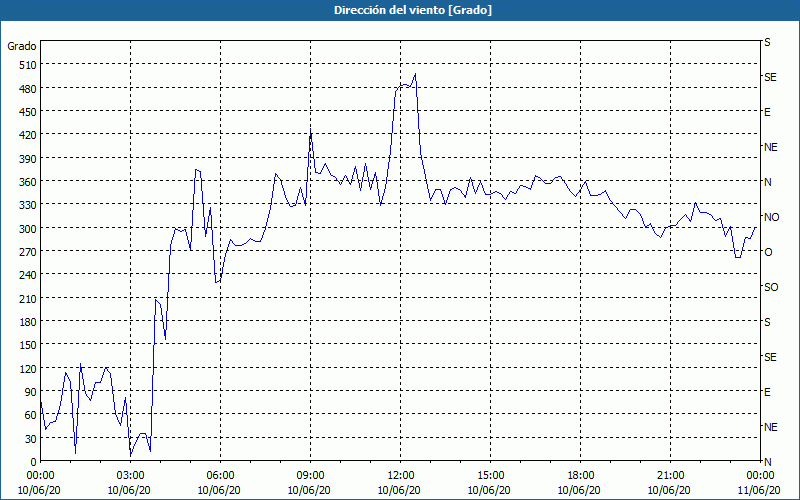Image resolution: width=800 pixels, height=500 pixels.
Task: Select the 06:00 time axis label
Action: pos(220,476)
